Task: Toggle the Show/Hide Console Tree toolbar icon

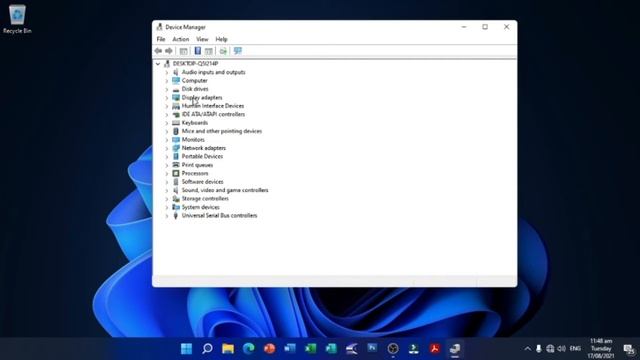Action: (x=183, y=51)
